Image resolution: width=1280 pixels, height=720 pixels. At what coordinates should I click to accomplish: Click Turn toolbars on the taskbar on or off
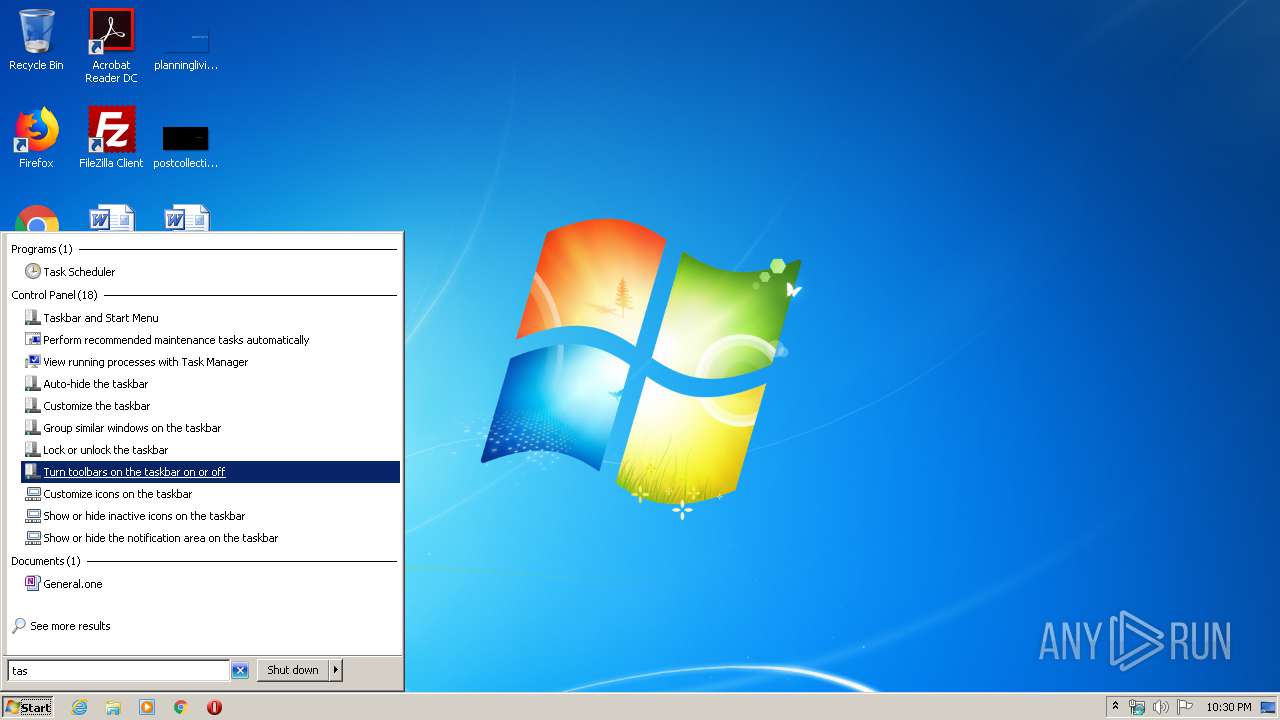point(210,472)
